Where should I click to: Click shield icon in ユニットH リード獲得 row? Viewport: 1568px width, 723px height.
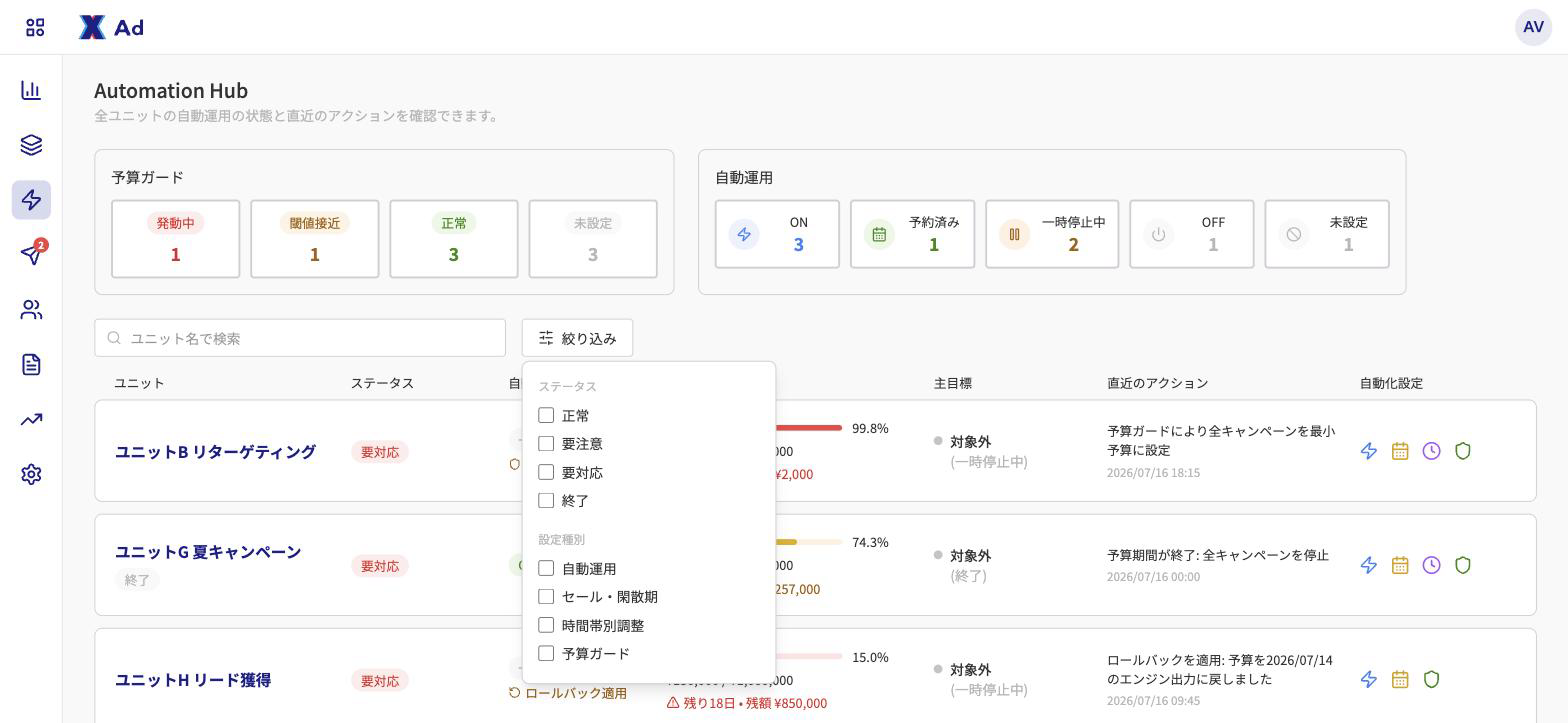point(1431,679)
